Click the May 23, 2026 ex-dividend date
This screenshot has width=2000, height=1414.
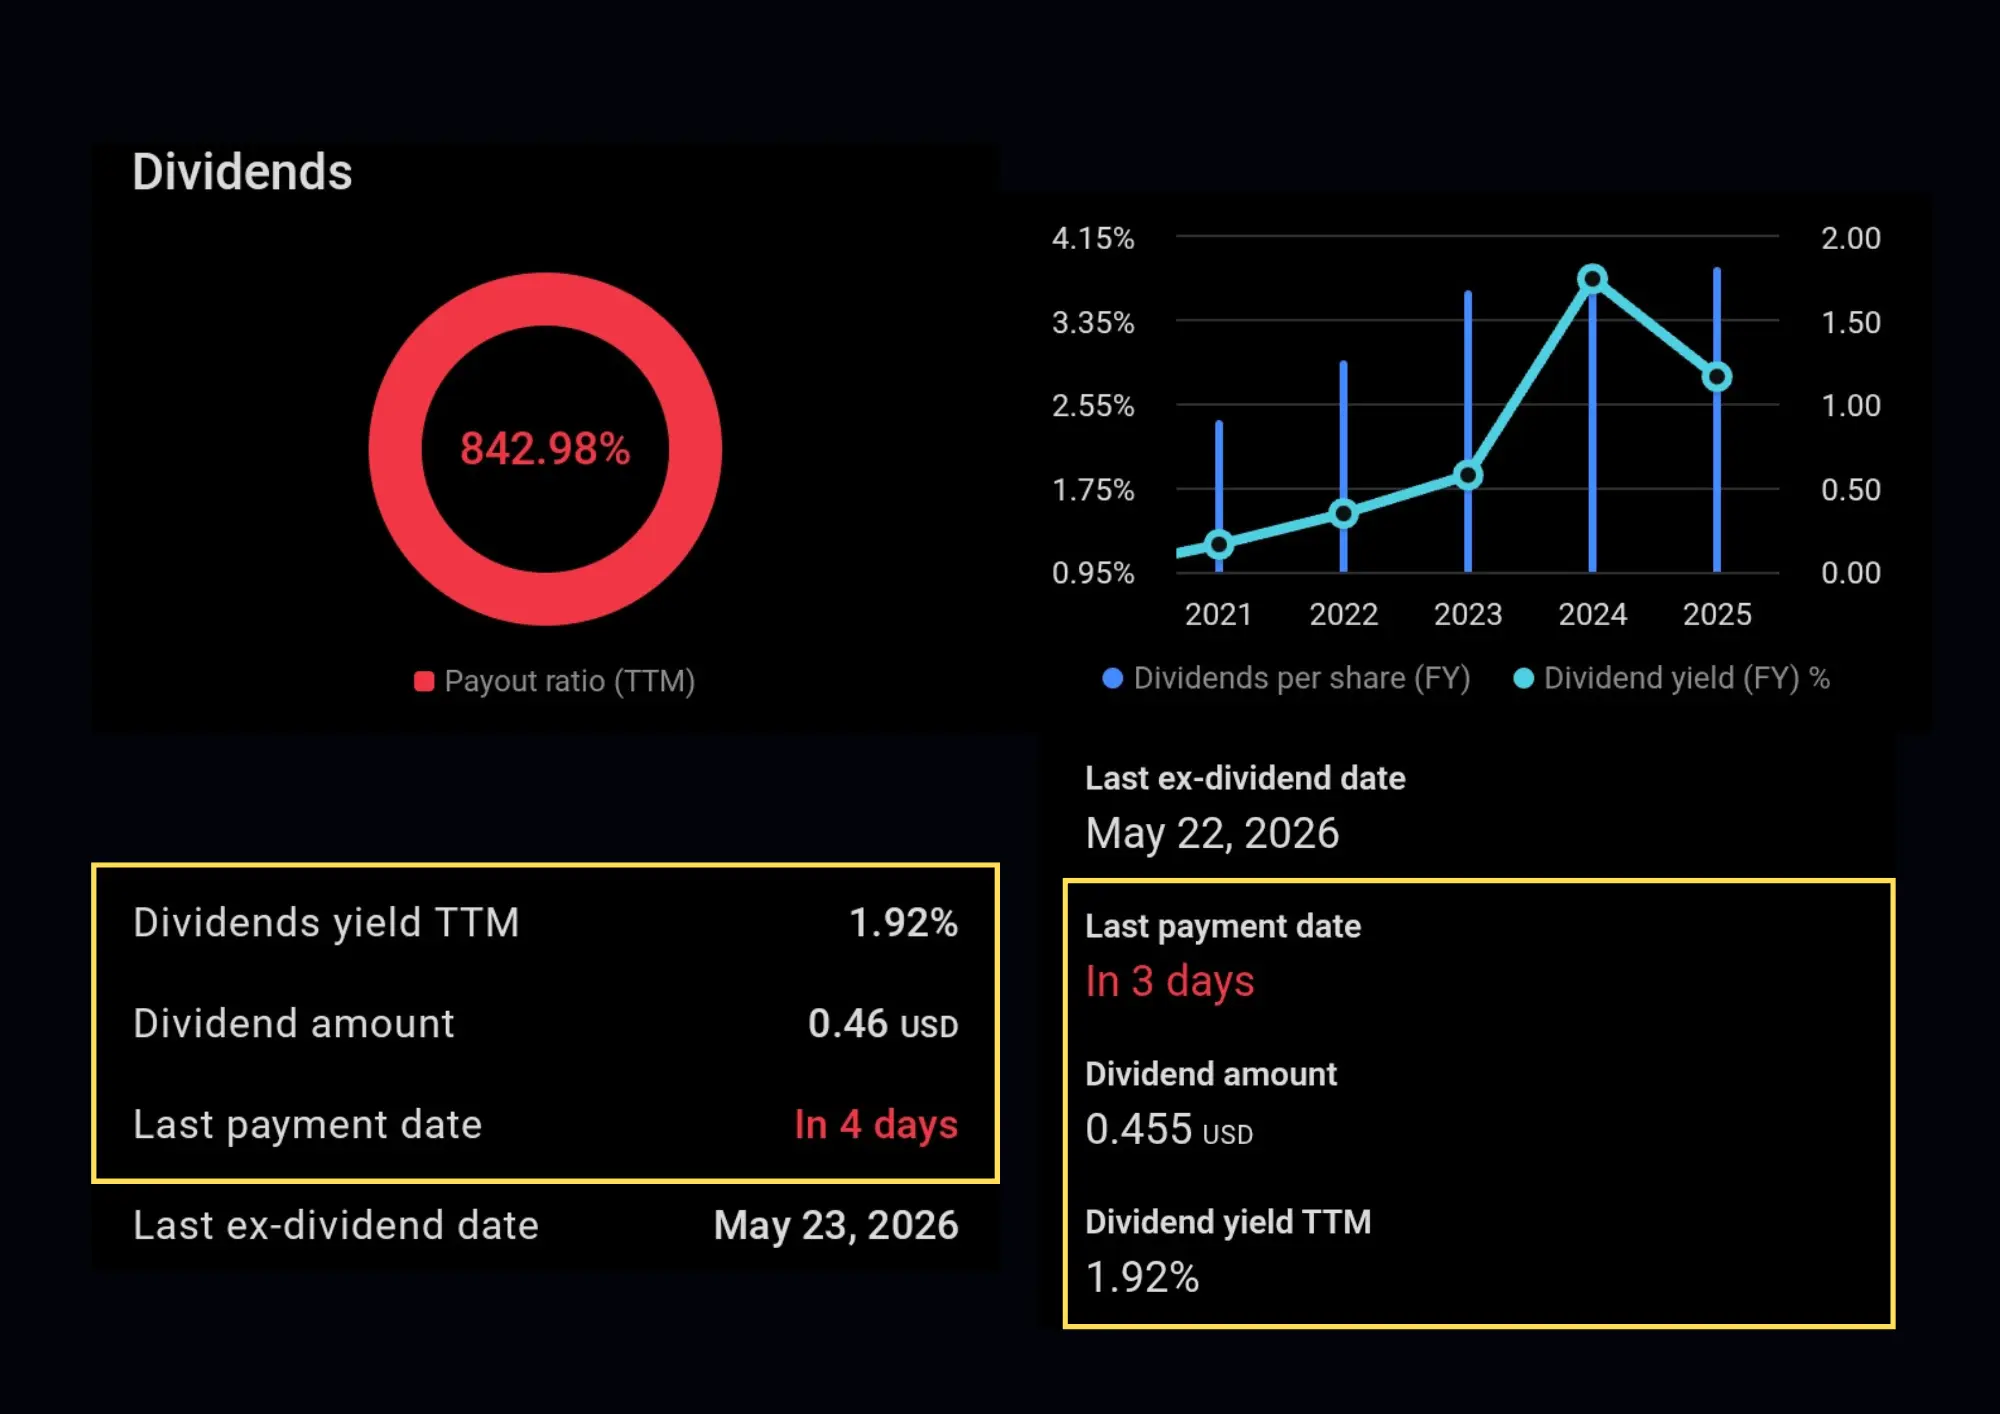pos(836,1226)
